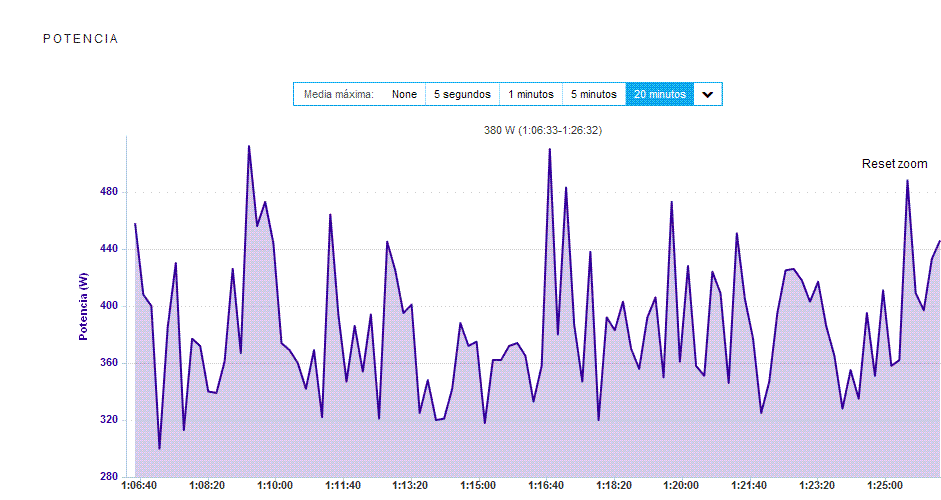Click the 320 value on the y-axis
The height and width of the screenshot is (500, 941).
tap(108, 420)
